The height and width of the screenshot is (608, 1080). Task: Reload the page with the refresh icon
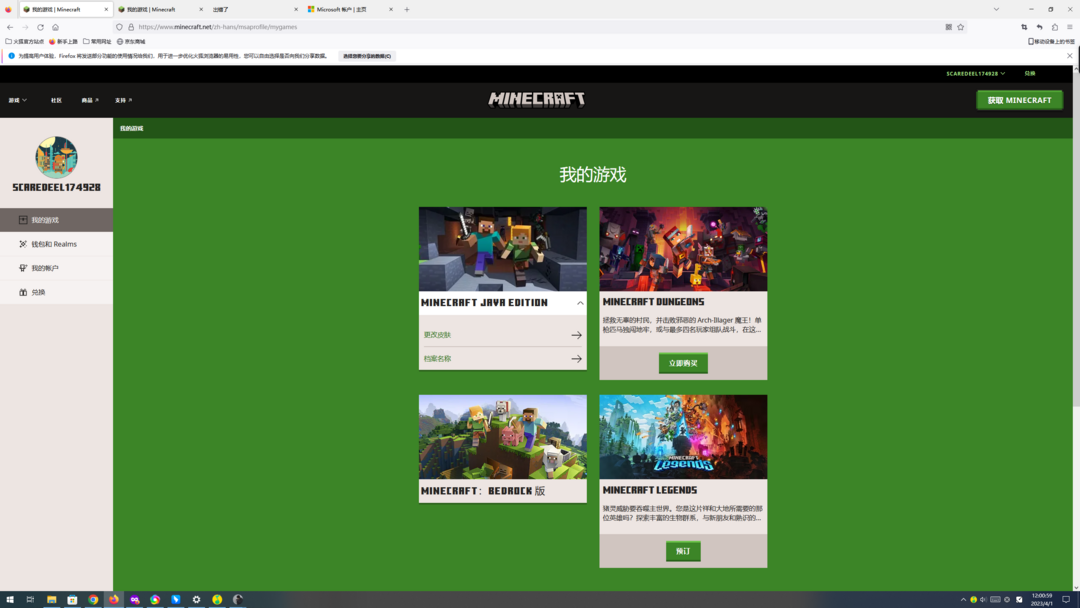point(40,27)
